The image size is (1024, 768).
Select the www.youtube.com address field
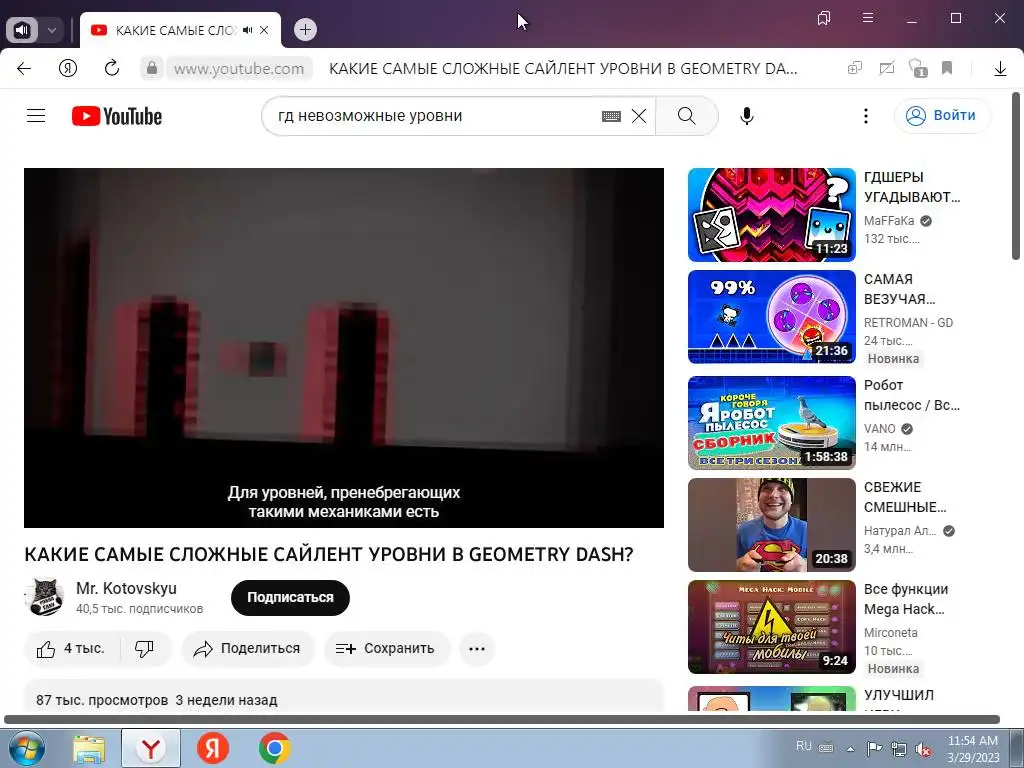[x=239, y=69]
